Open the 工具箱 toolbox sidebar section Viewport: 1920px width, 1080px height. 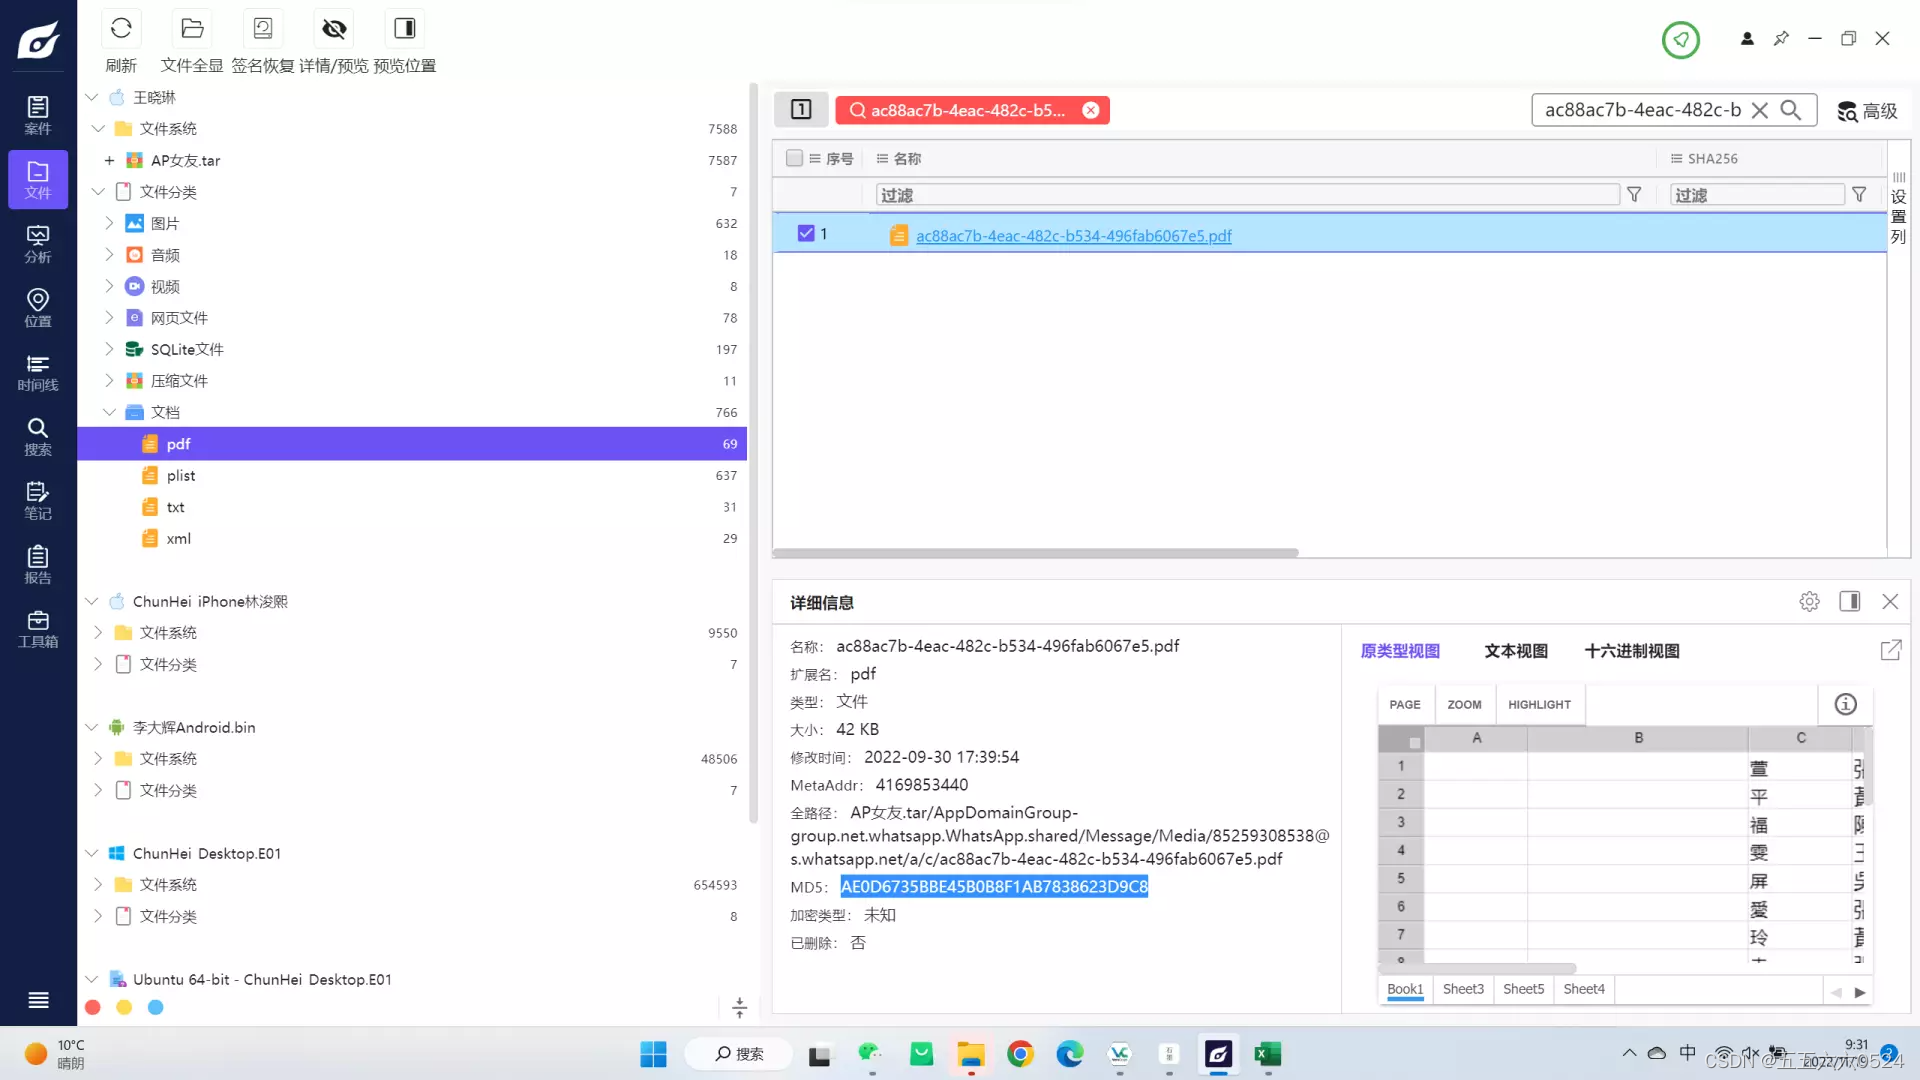(x=38, y=629)
